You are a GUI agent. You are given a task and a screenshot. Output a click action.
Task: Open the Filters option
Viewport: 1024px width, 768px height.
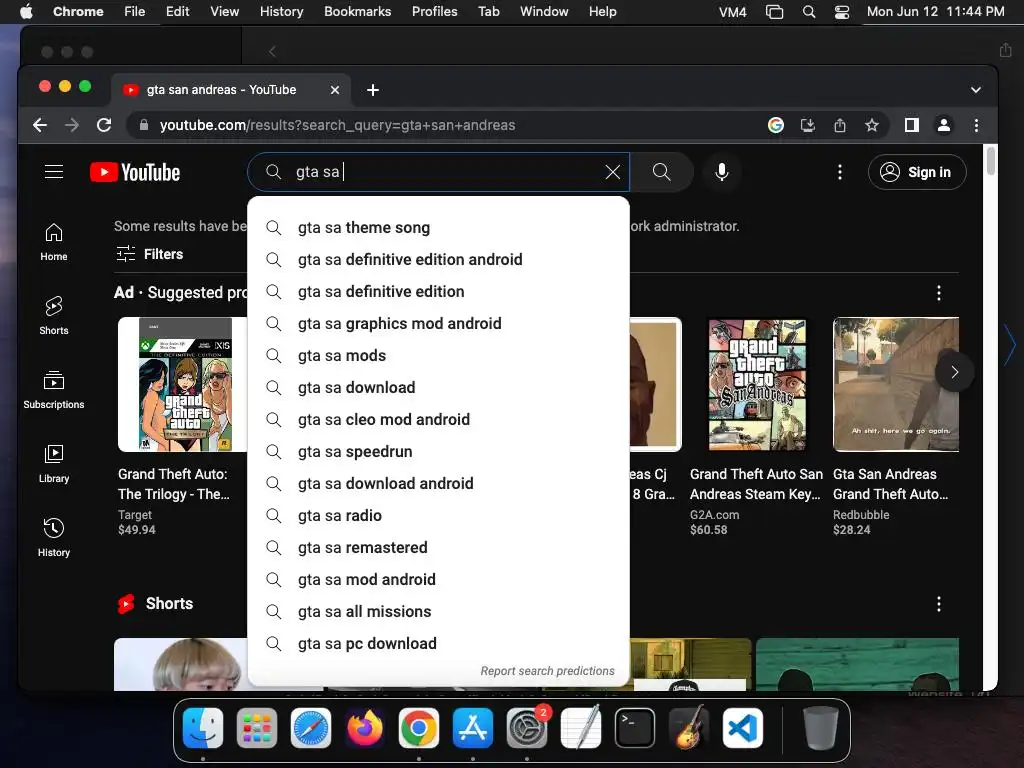[150, 254]
